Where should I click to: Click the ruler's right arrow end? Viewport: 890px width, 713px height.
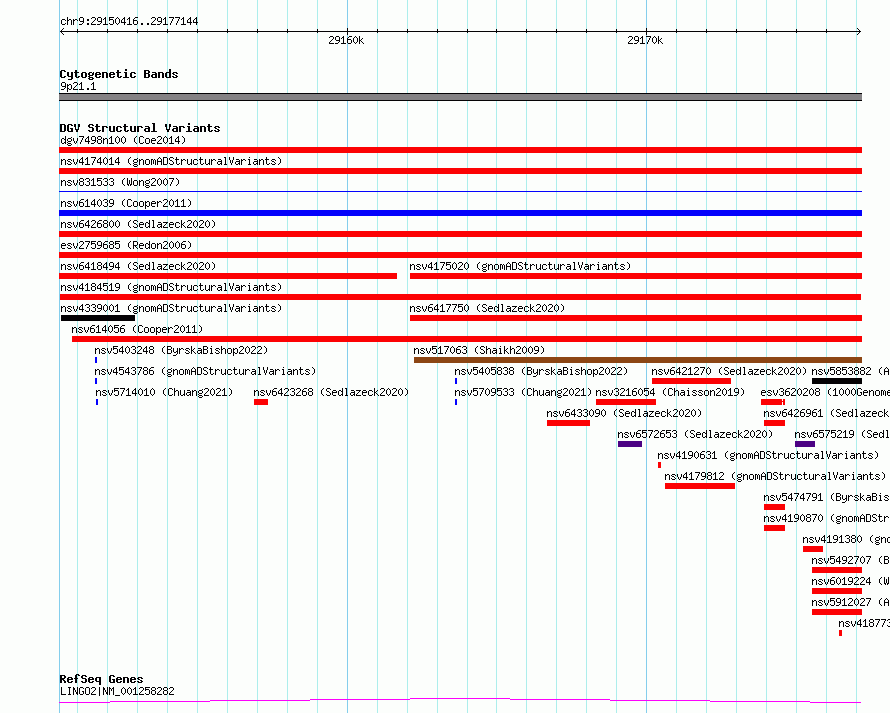pyautogui.click(x=859, y=32)
